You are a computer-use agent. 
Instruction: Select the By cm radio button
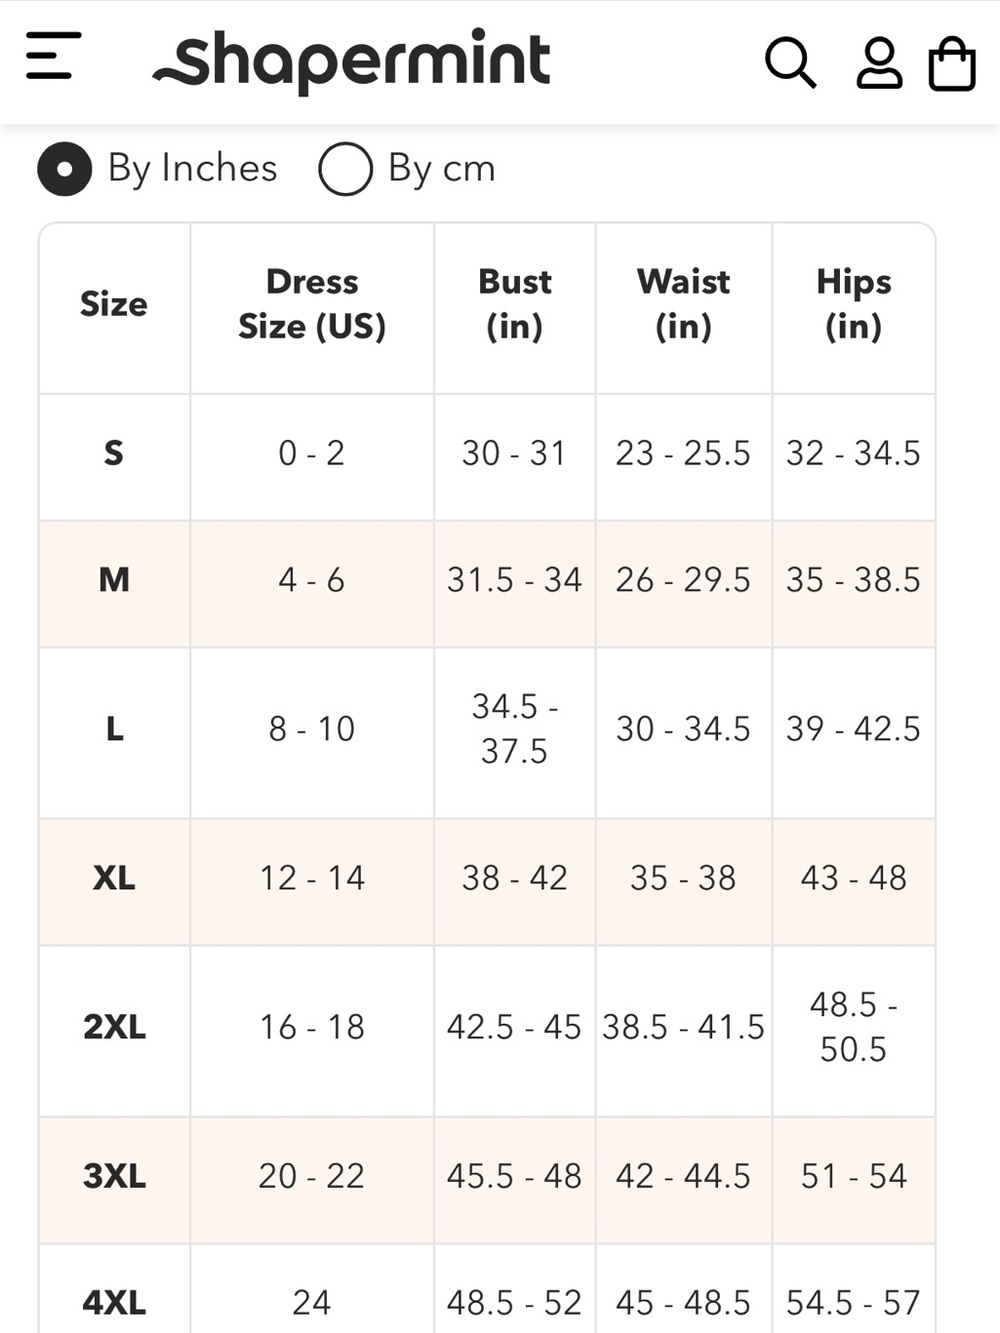[346, 169]
